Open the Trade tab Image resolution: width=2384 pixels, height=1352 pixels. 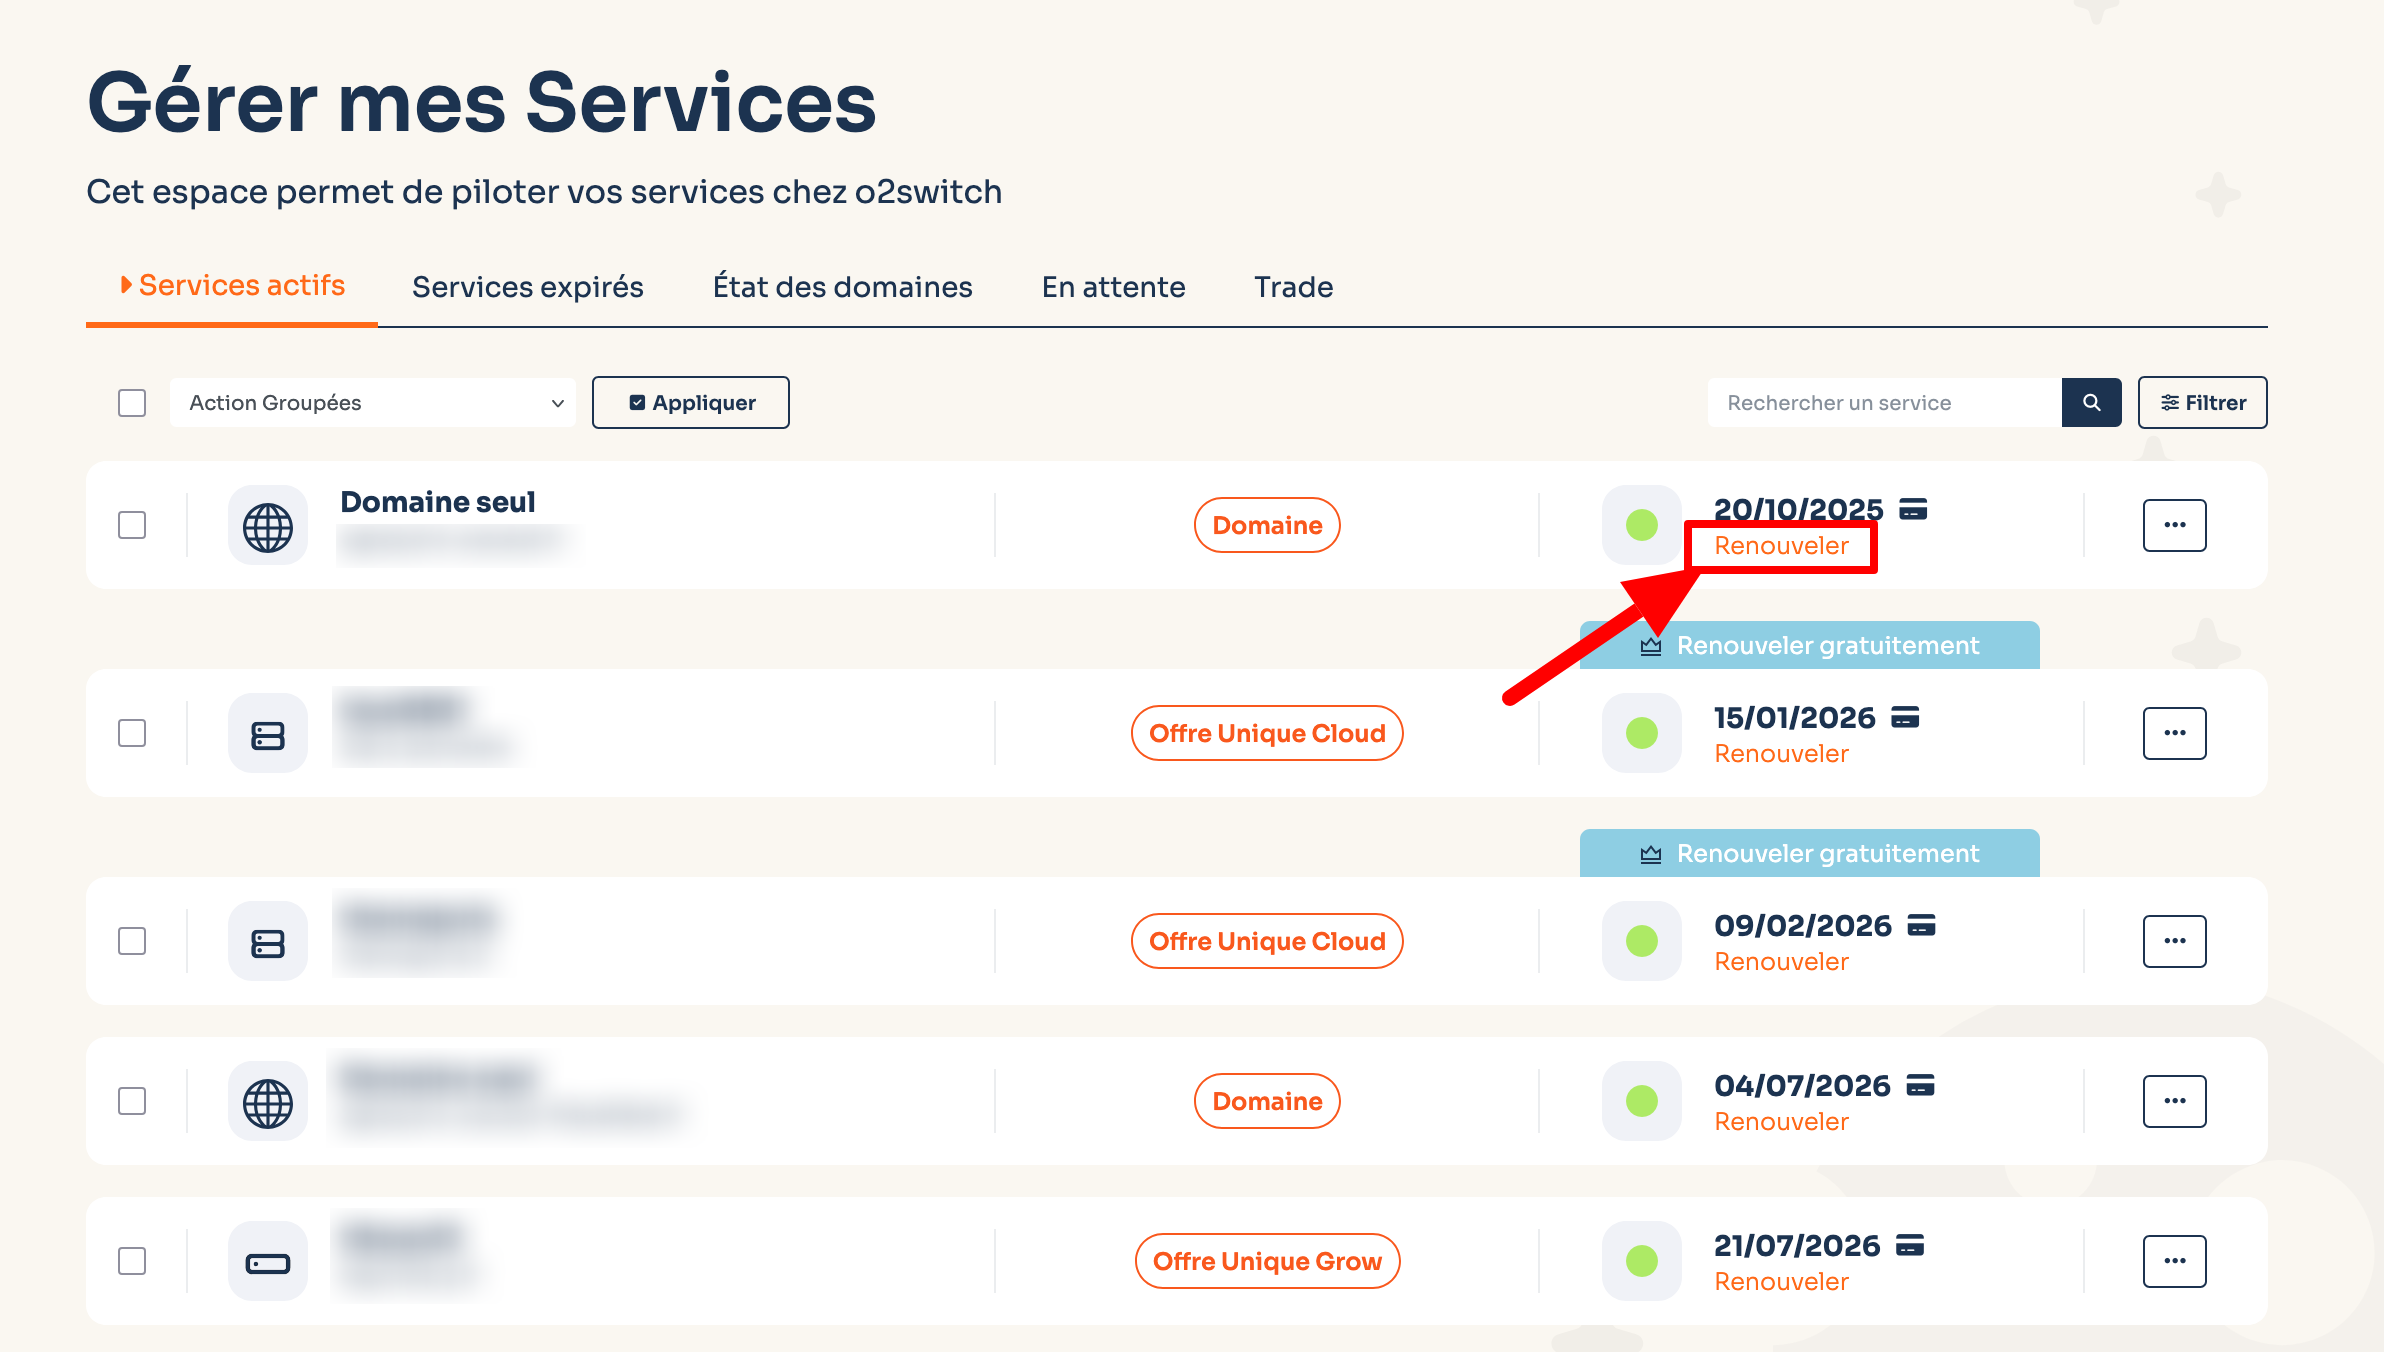1294,287
